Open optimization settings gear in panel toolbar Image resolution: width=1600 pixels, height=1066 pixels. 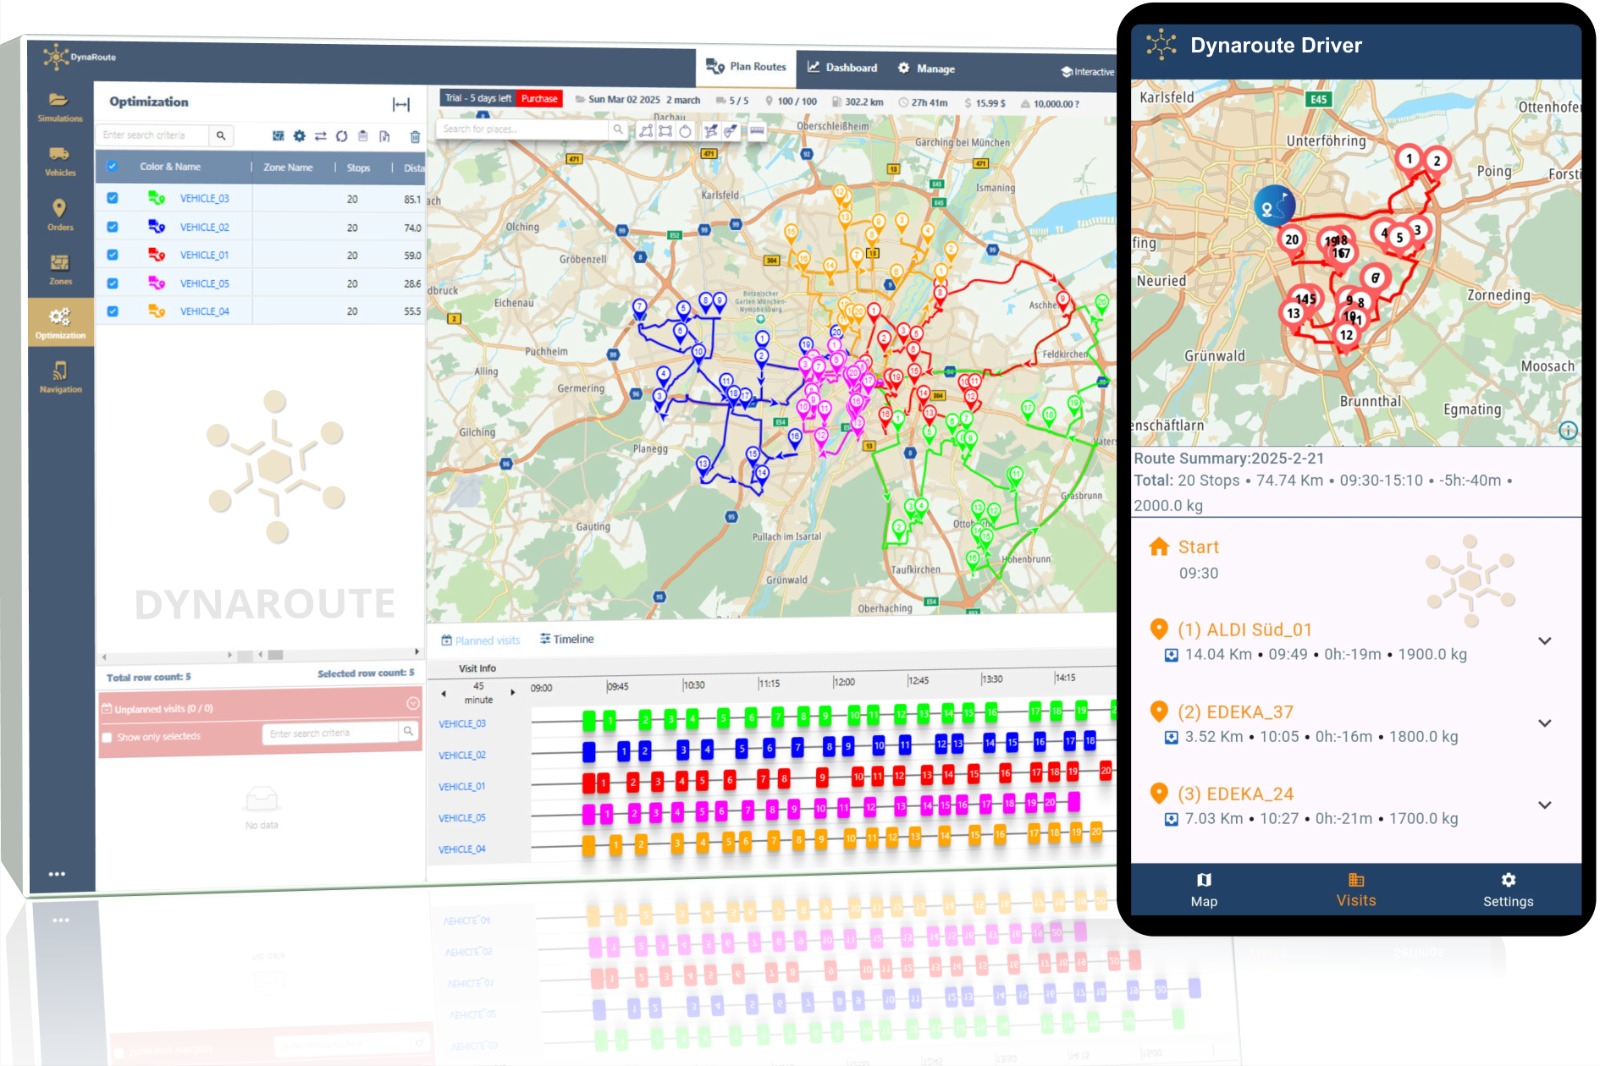[299, 136]
